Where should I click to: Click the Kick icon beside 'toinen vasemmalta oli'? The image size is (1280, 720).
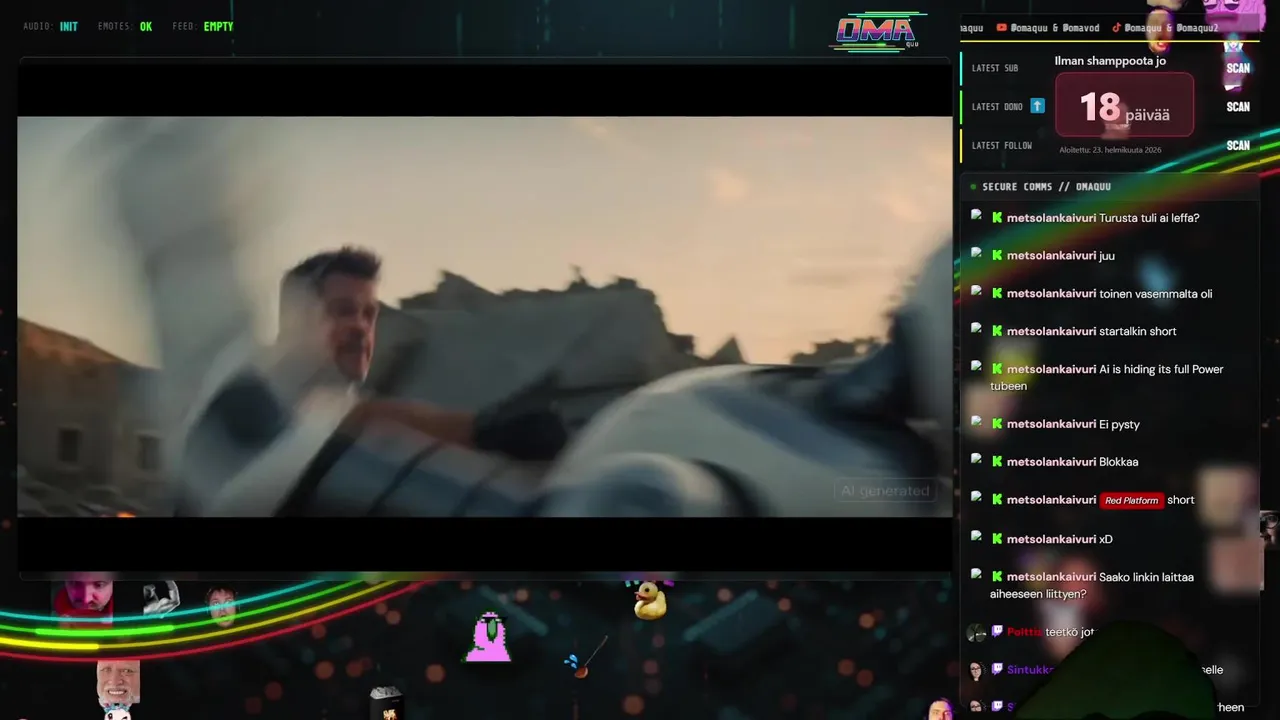coord(997,294)
